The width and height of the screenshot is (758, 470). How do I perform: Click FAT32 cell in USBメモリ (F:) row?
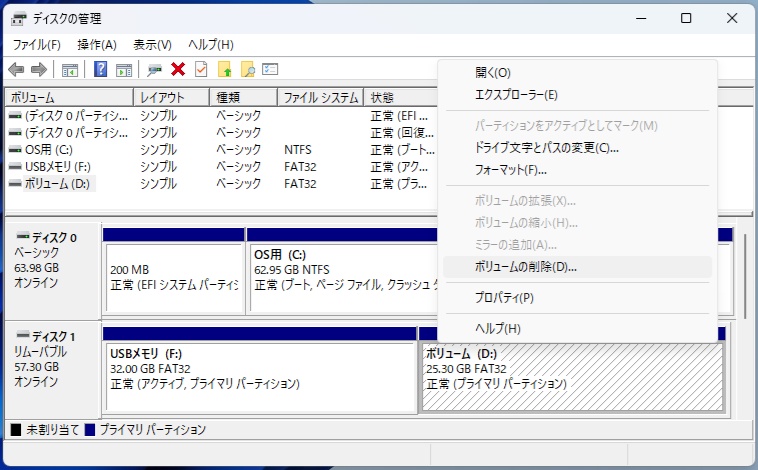tap(300, 166)
